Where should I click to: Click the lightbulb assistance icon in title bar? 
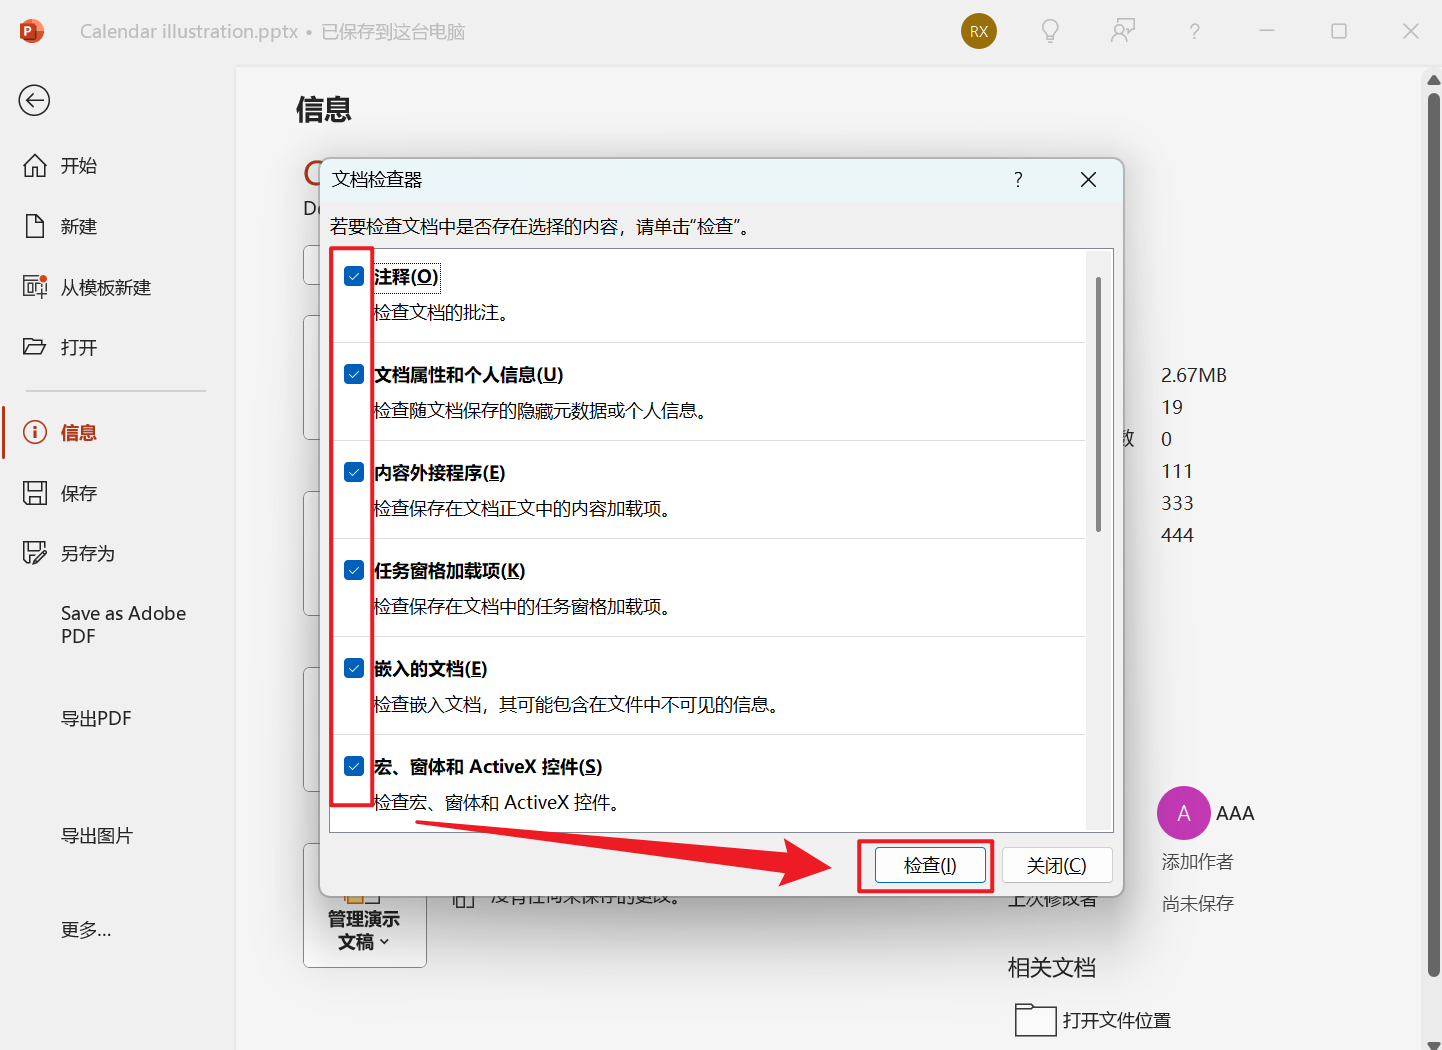tap(1050, 31)
